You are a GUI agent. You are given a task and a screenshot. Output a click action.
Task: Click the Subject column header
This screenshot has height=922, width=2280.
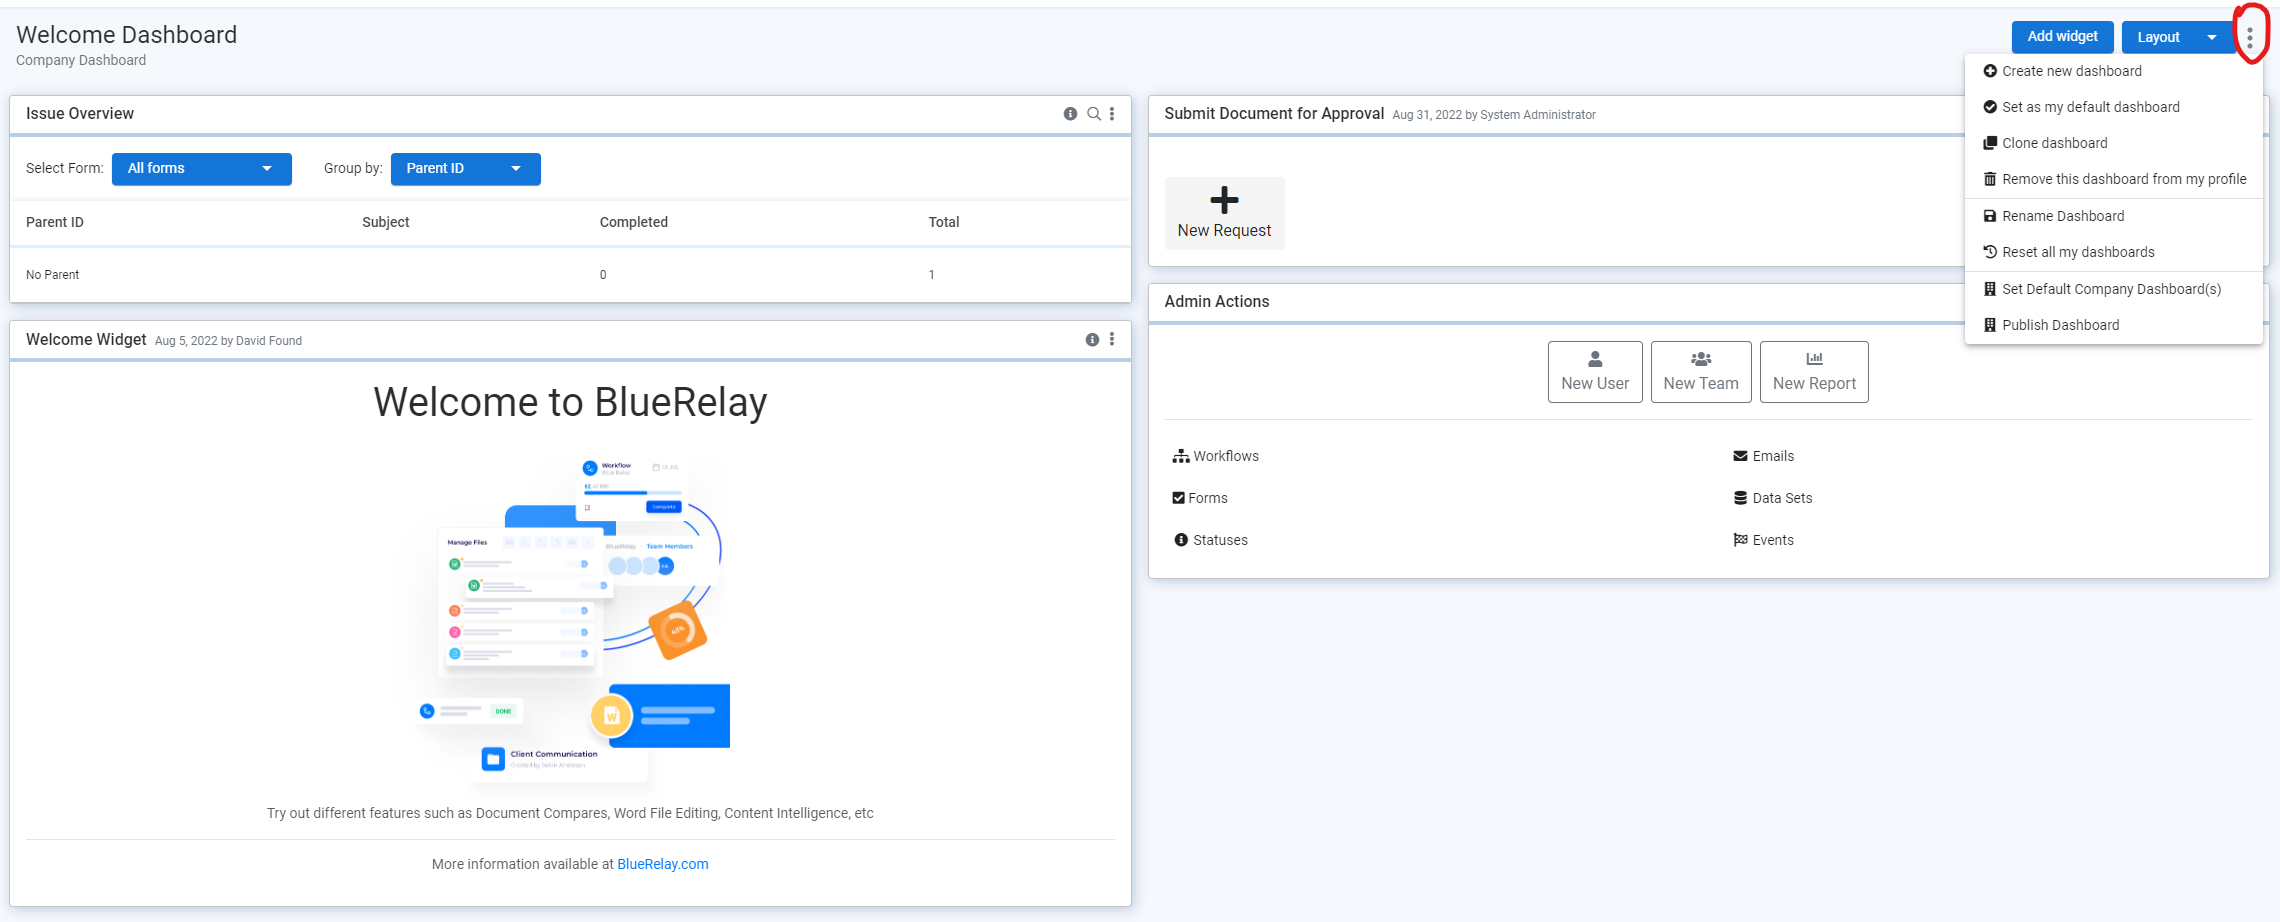(x=386, y=222)
